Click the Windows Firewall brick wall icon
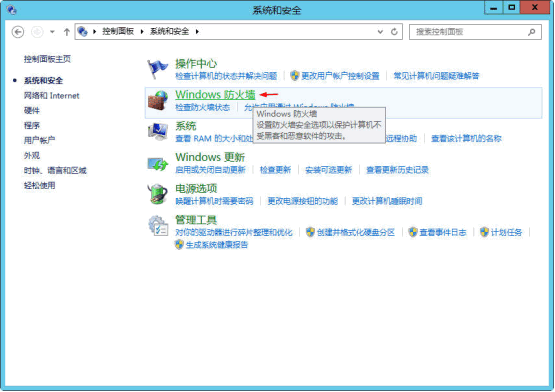The height and width of the screenshot is (392, 555). (x=158, y=100)
